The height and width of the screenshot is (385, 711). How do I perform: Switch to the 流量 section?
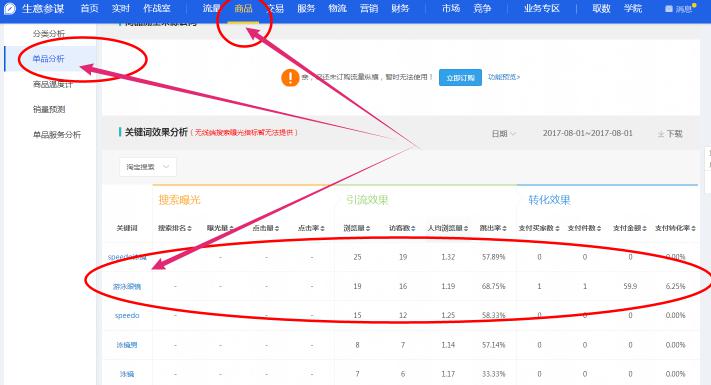211,9
